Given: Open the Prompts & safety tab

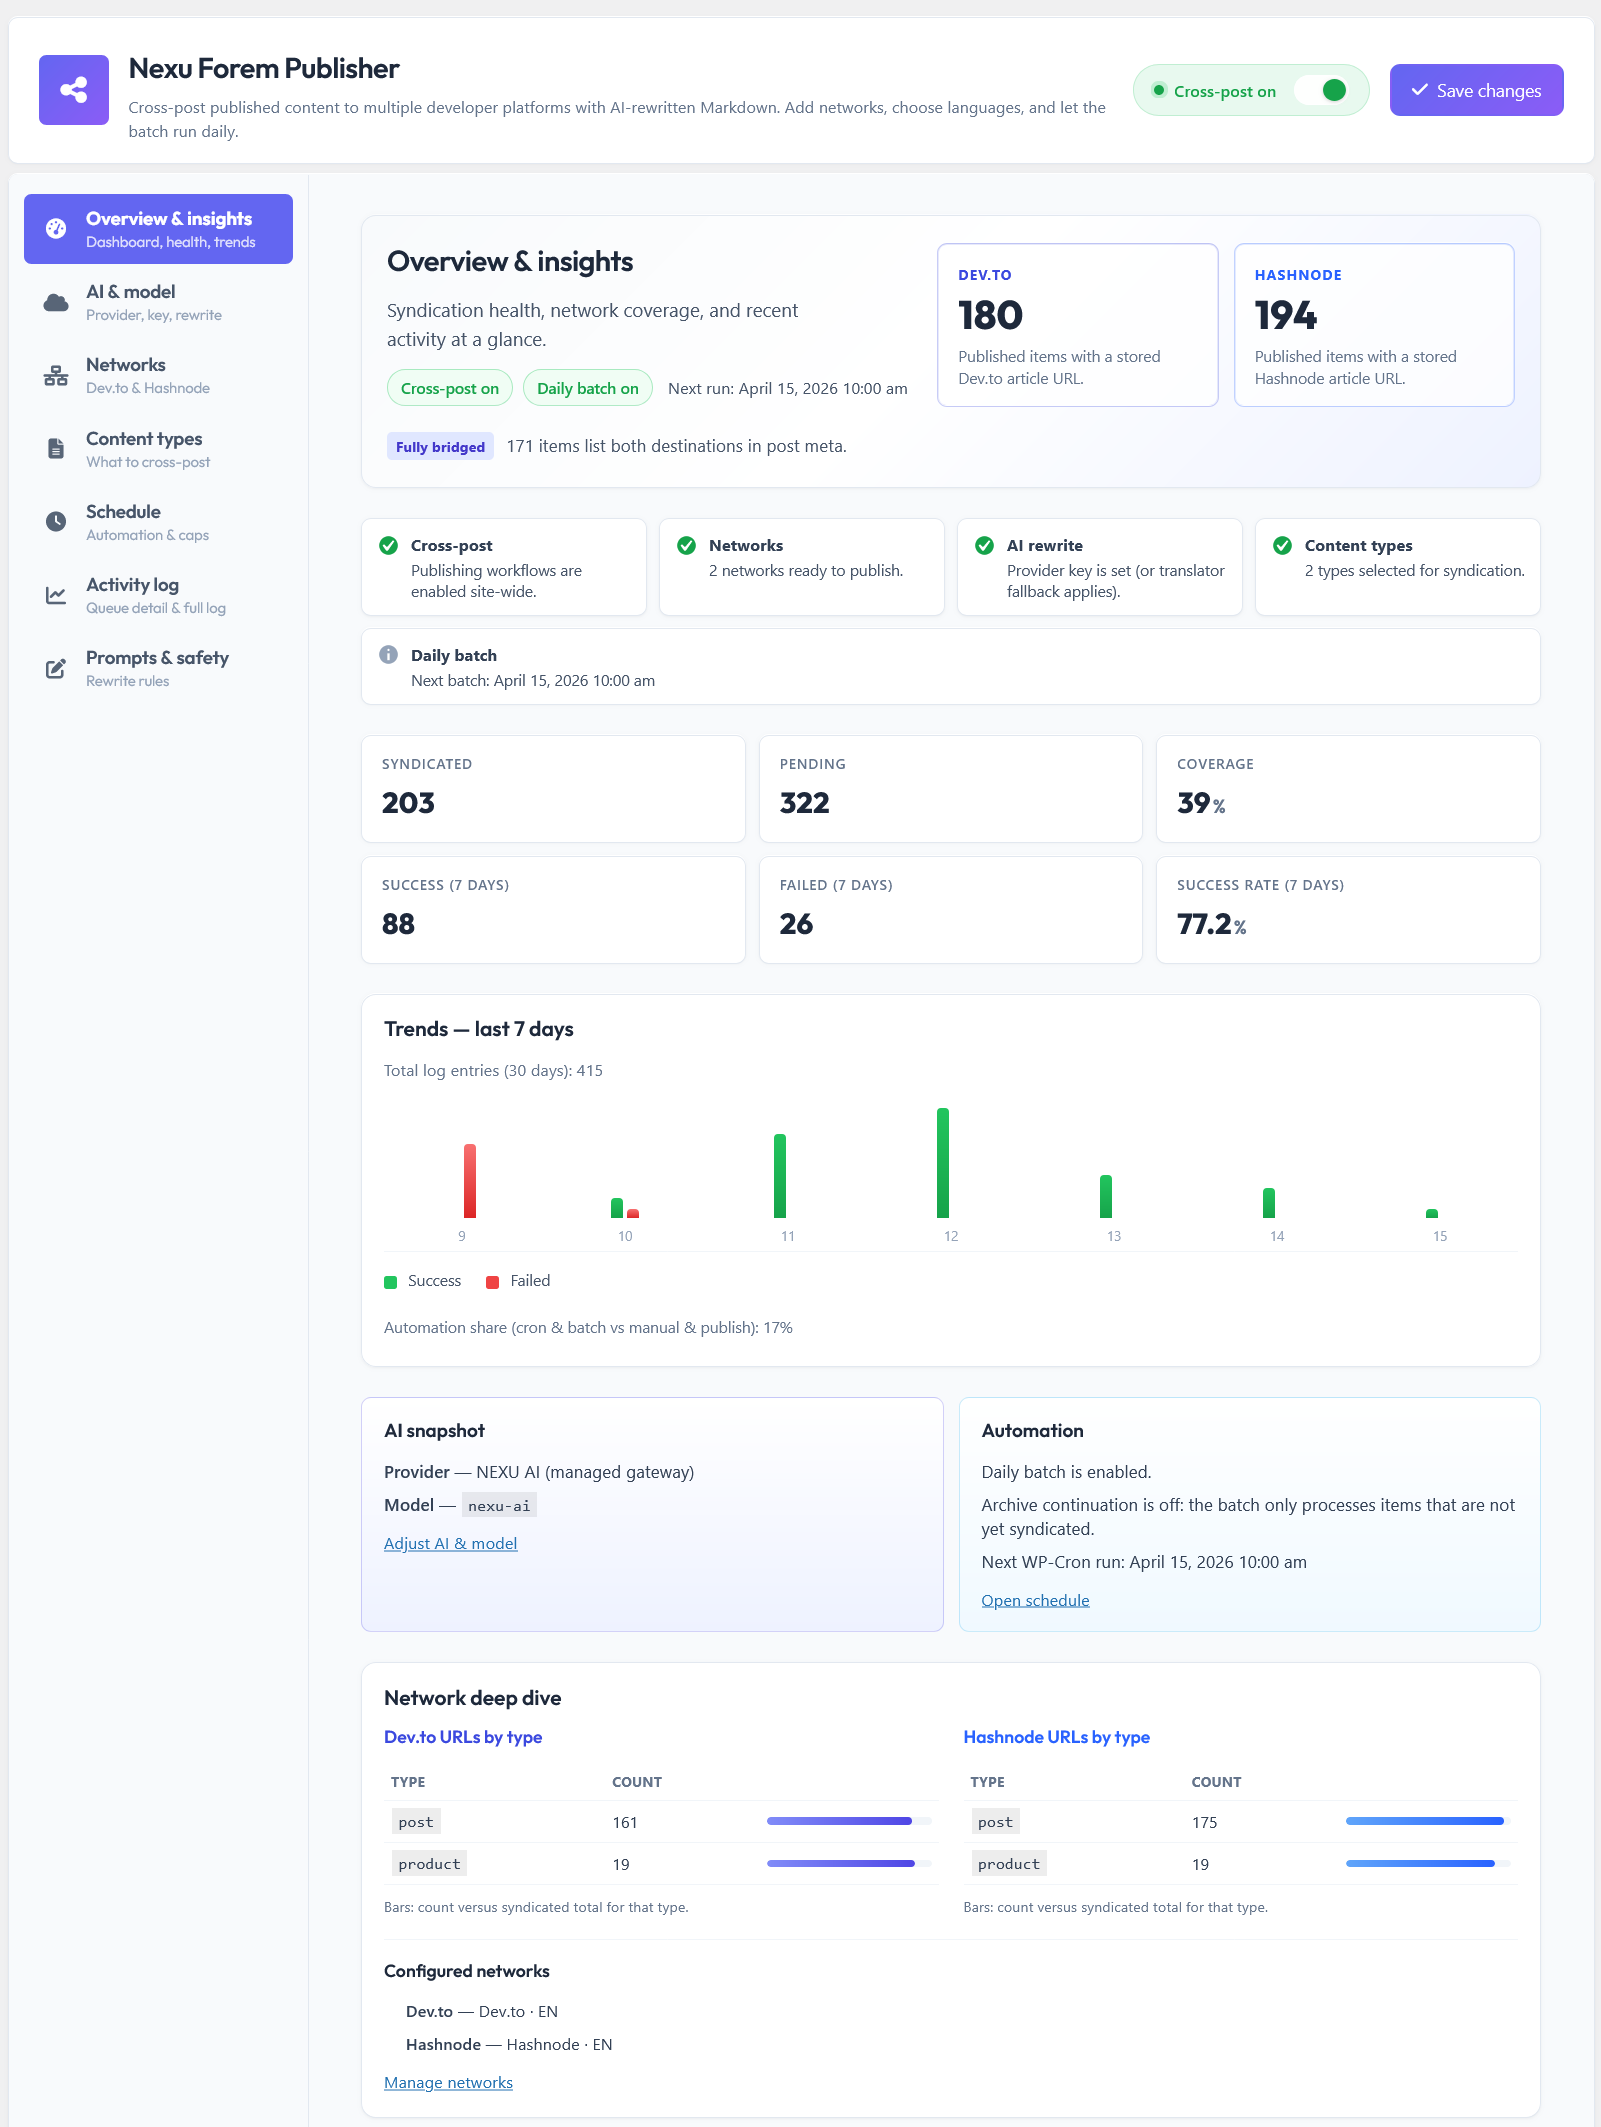Looking at the screenshot, I should [x=158, y=668].
